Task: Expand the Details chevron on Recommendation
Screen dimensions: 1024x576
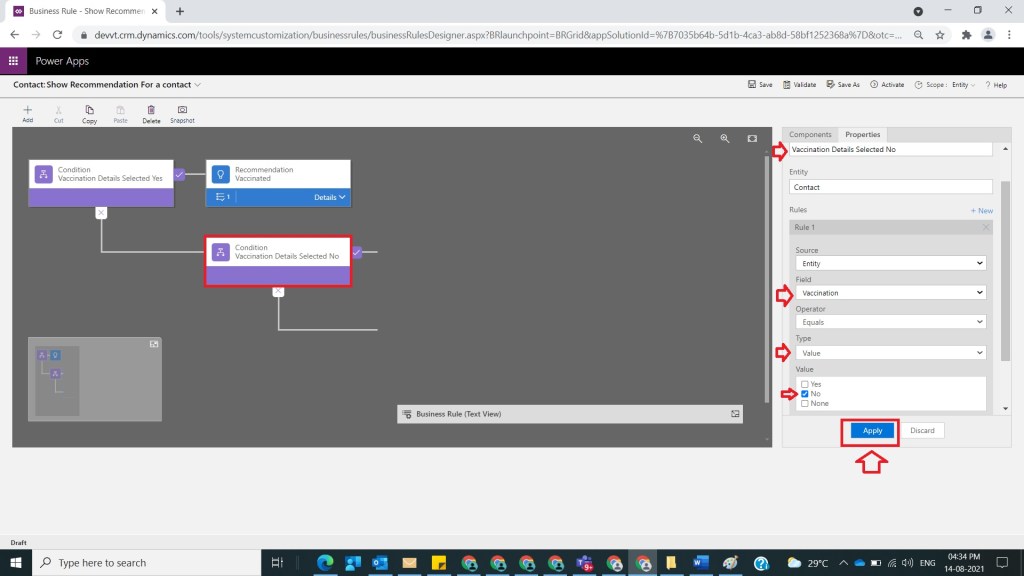Action: point(330,198)
